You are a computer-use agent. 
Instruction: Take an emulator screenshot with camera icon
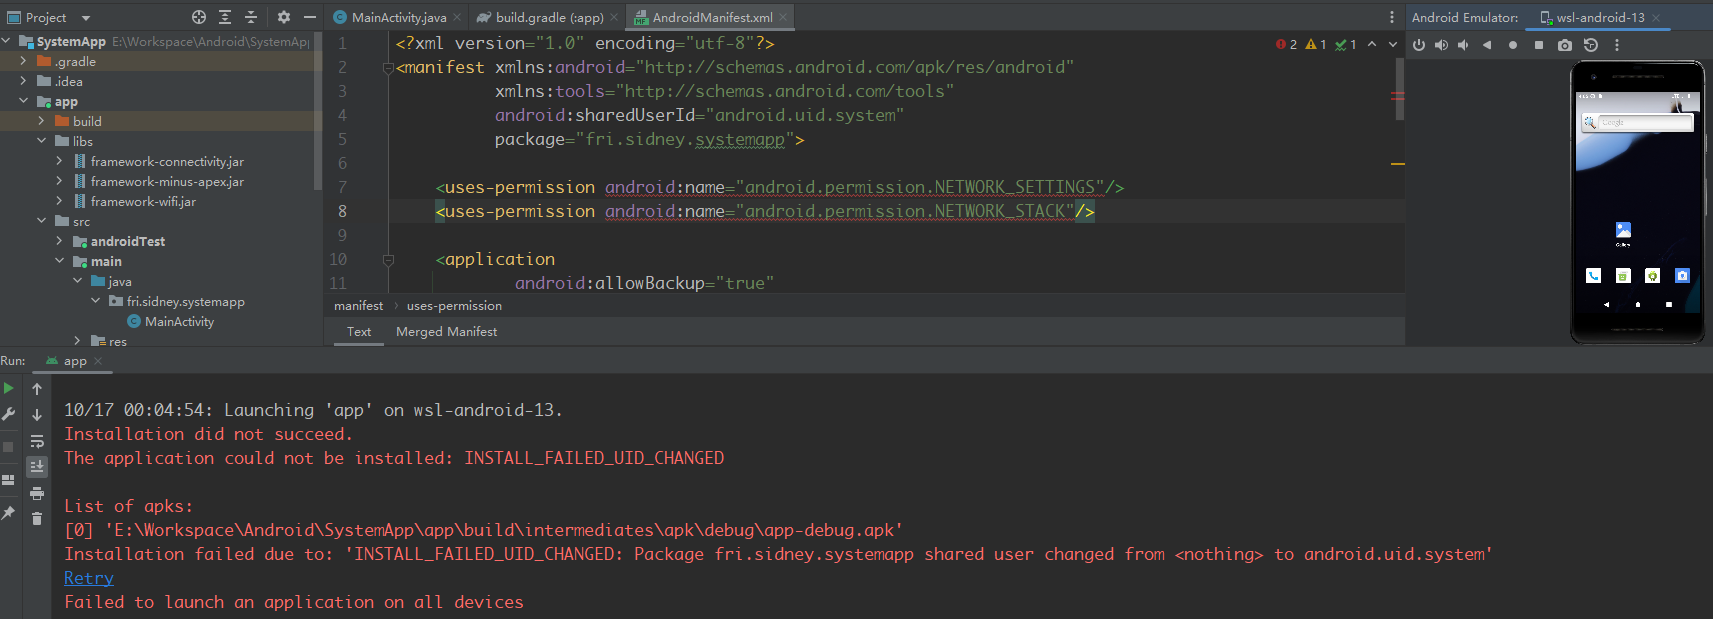[x=1565, y=45]
